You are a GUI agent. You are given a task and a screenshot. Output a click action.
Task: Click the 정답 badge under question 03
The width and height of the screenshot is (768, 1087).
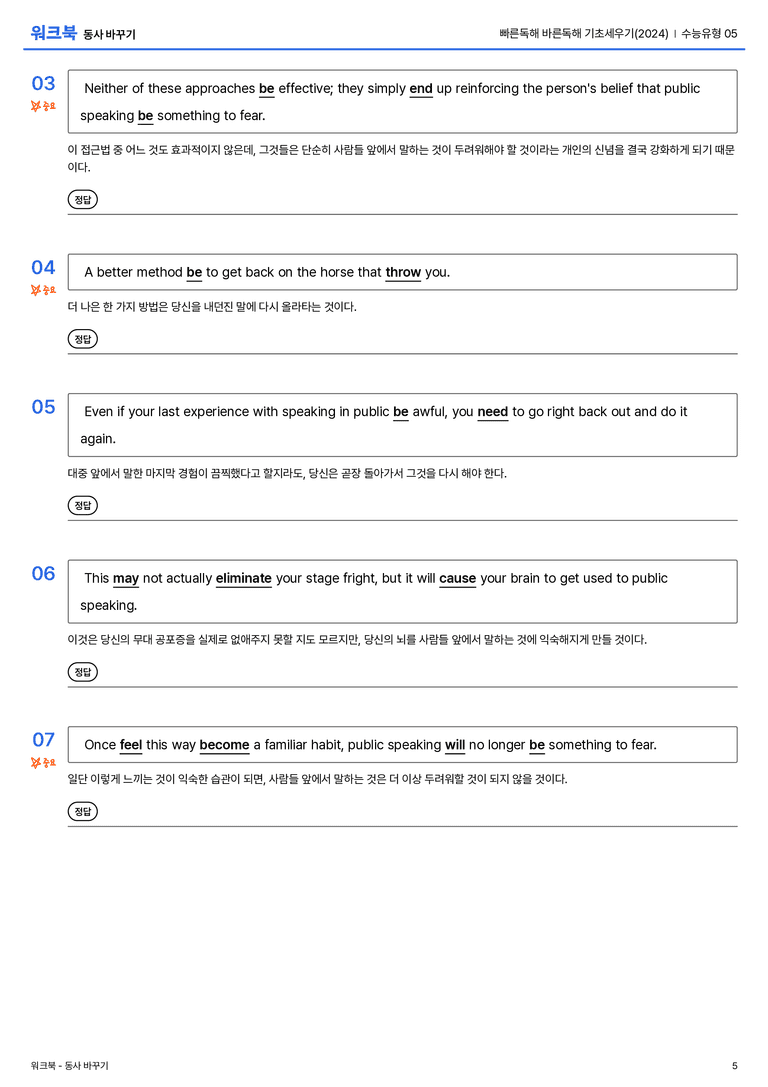tap(82, 200)
